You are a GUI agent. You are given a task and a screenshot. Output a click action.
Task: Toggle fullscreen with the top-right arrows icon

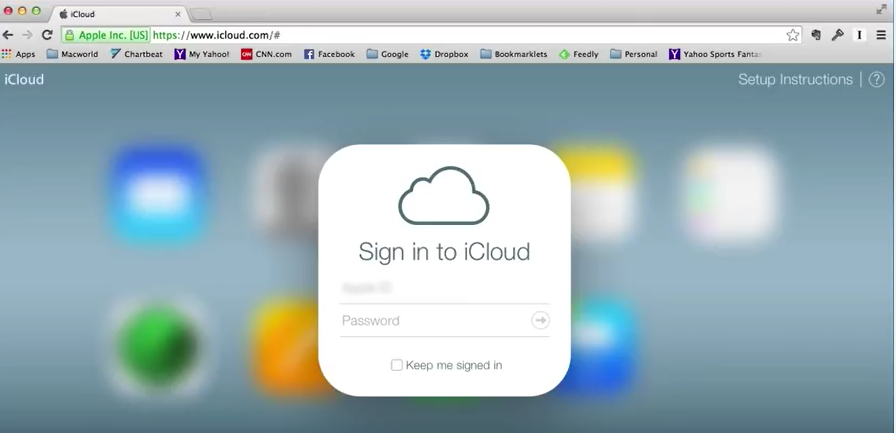(881, 9)
